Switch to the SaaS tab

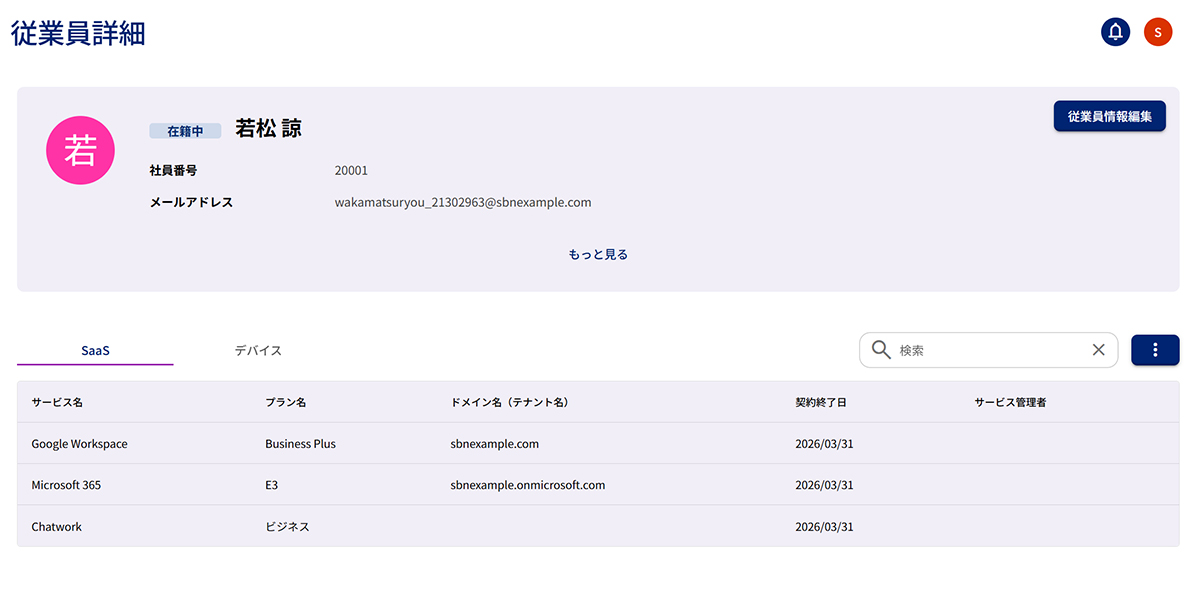coord(95,351)
